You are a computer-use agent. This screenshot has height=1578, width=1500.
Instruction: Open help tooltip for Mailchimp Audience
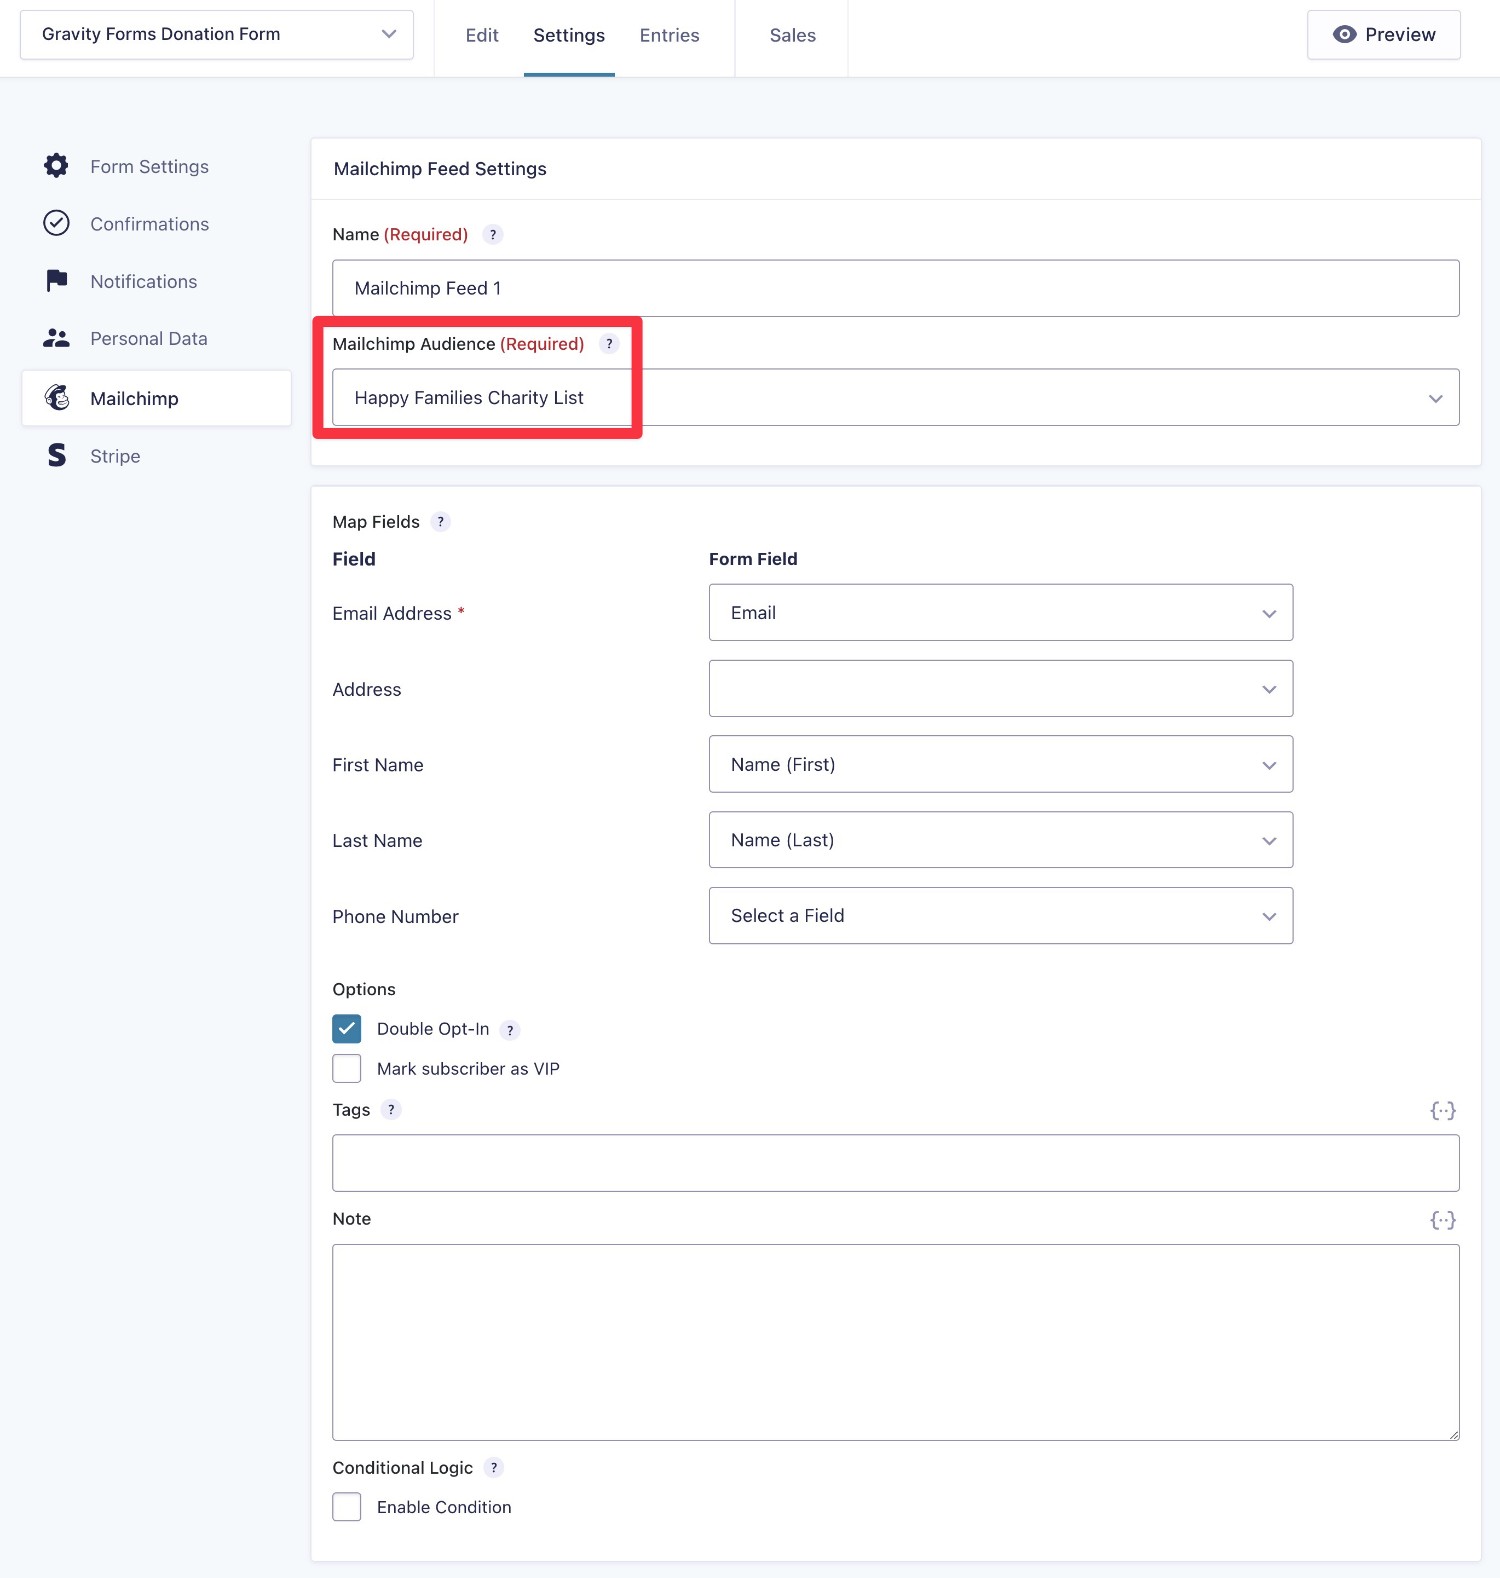[x=609, y=344]
